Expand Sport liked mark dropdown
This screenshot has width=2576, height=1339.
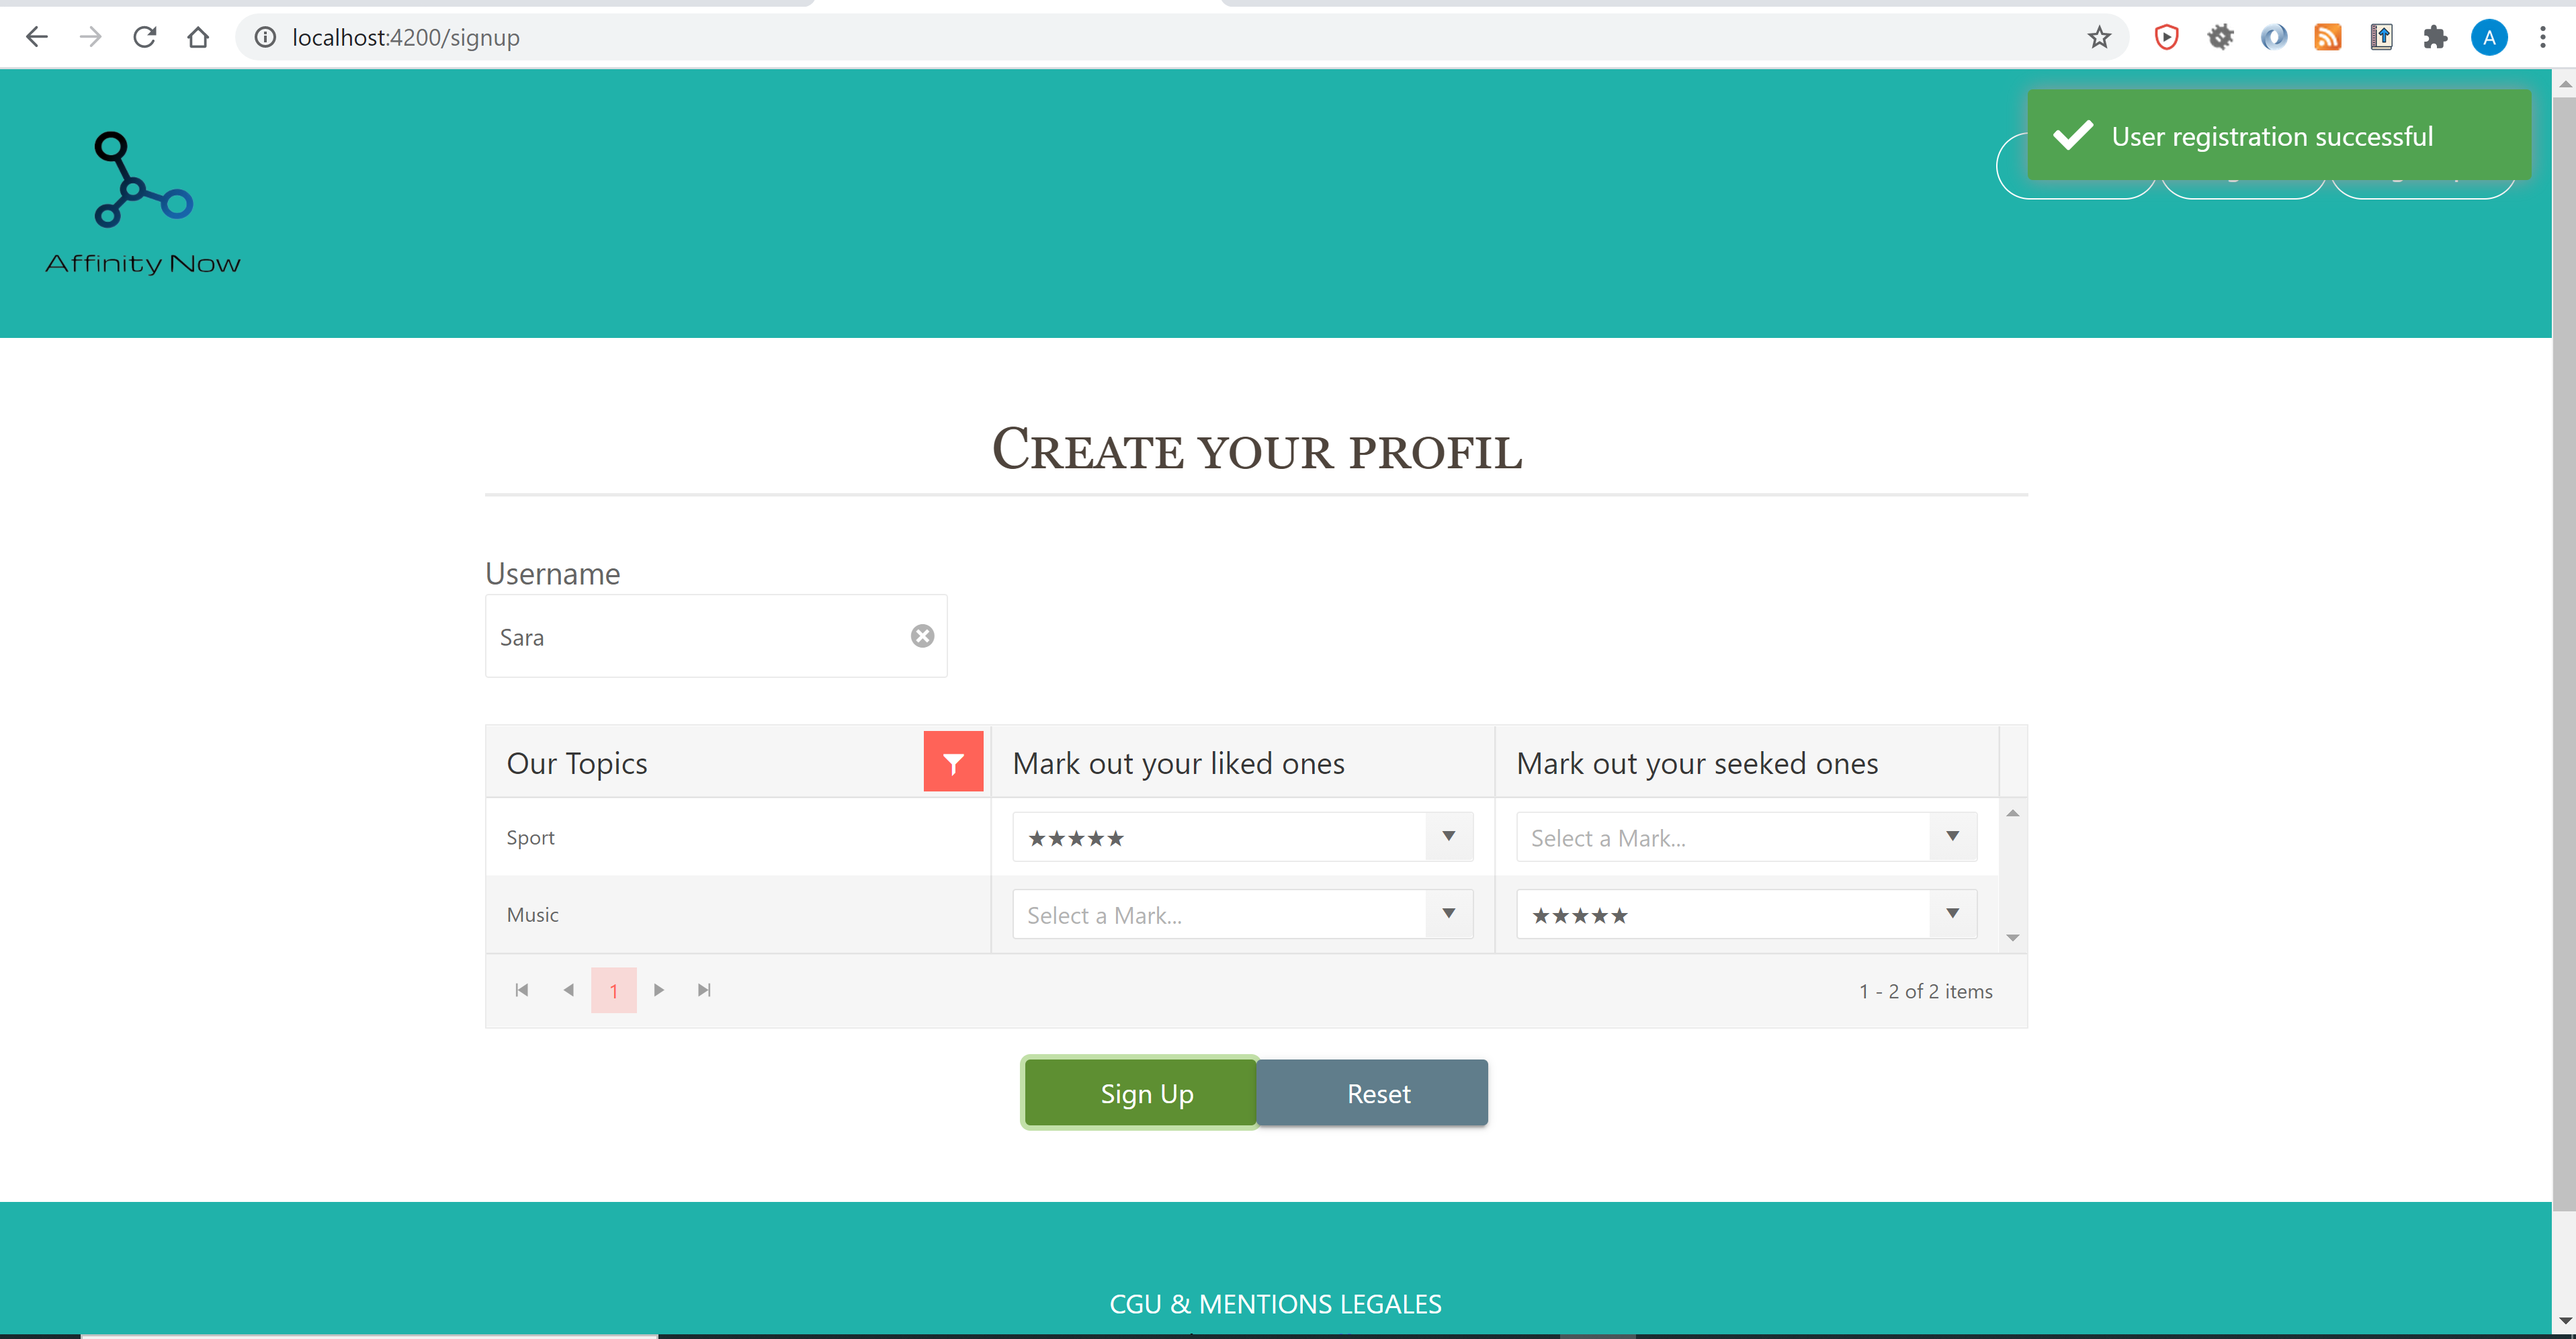1448,836
